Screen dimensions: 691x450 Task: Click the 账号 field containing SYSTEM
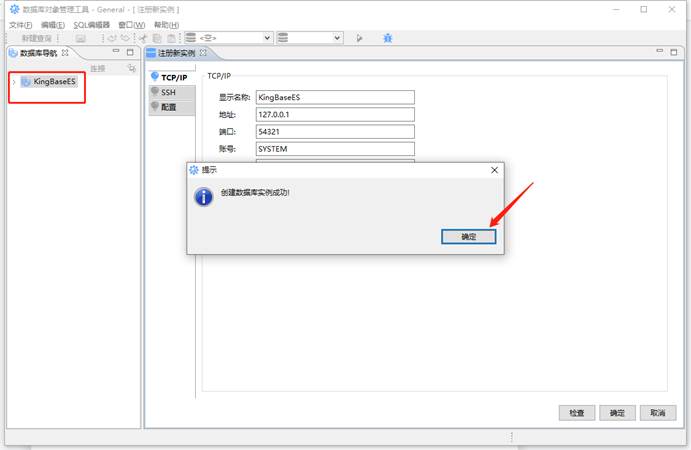335,149
